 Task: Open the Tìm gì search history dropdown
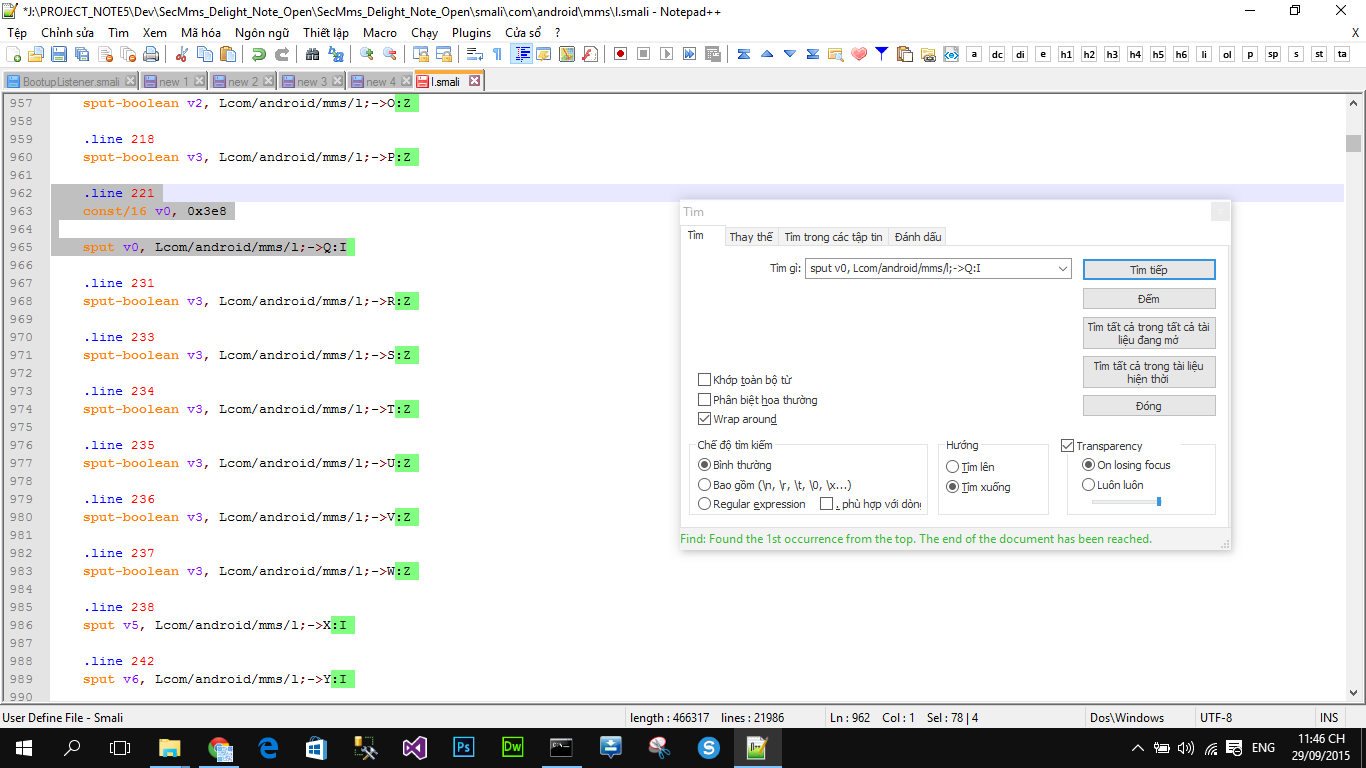coord(1062,268)
